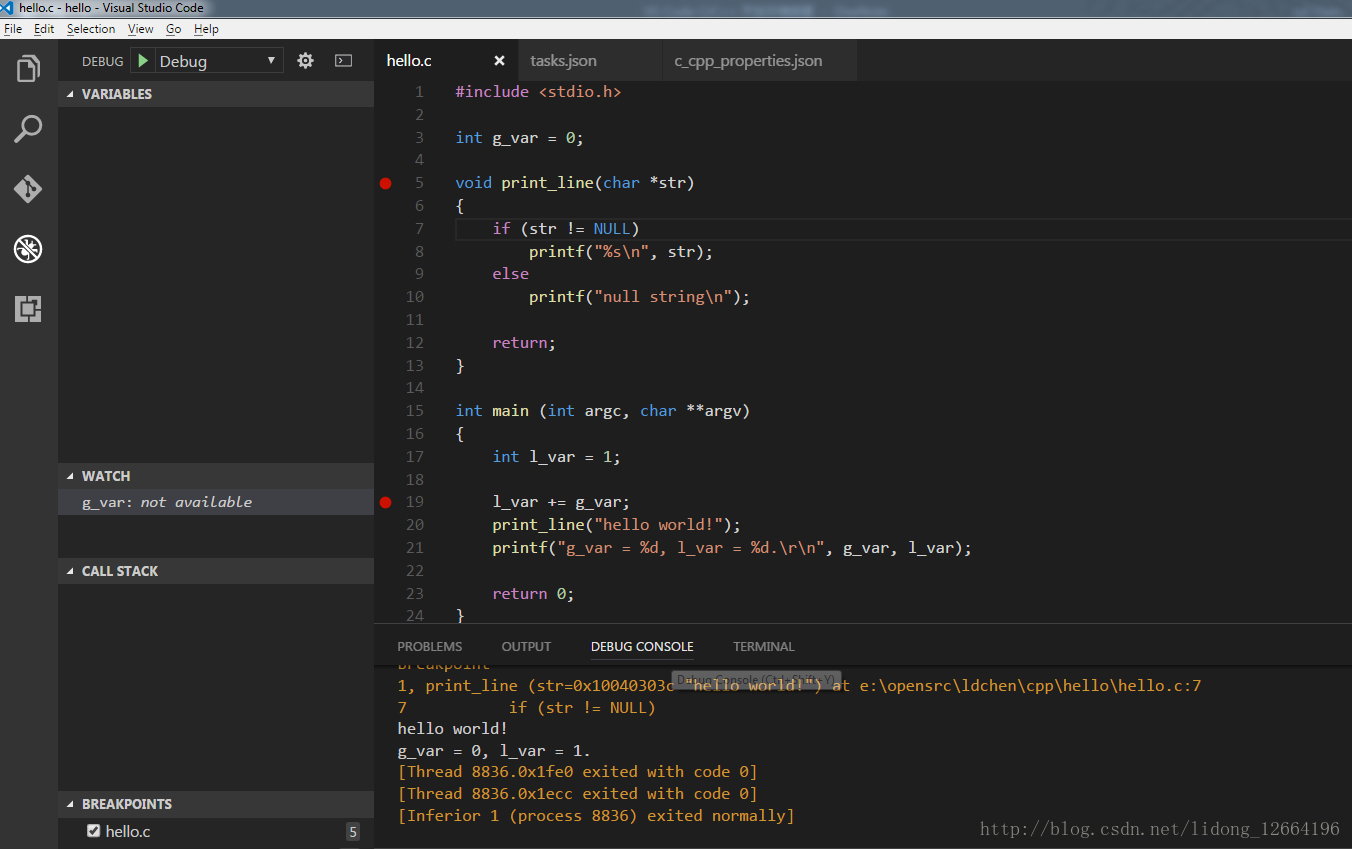The width and height of the screenshot is (1352, 849).
Task: Collapse the WATCH section
Action: [105, 476]
